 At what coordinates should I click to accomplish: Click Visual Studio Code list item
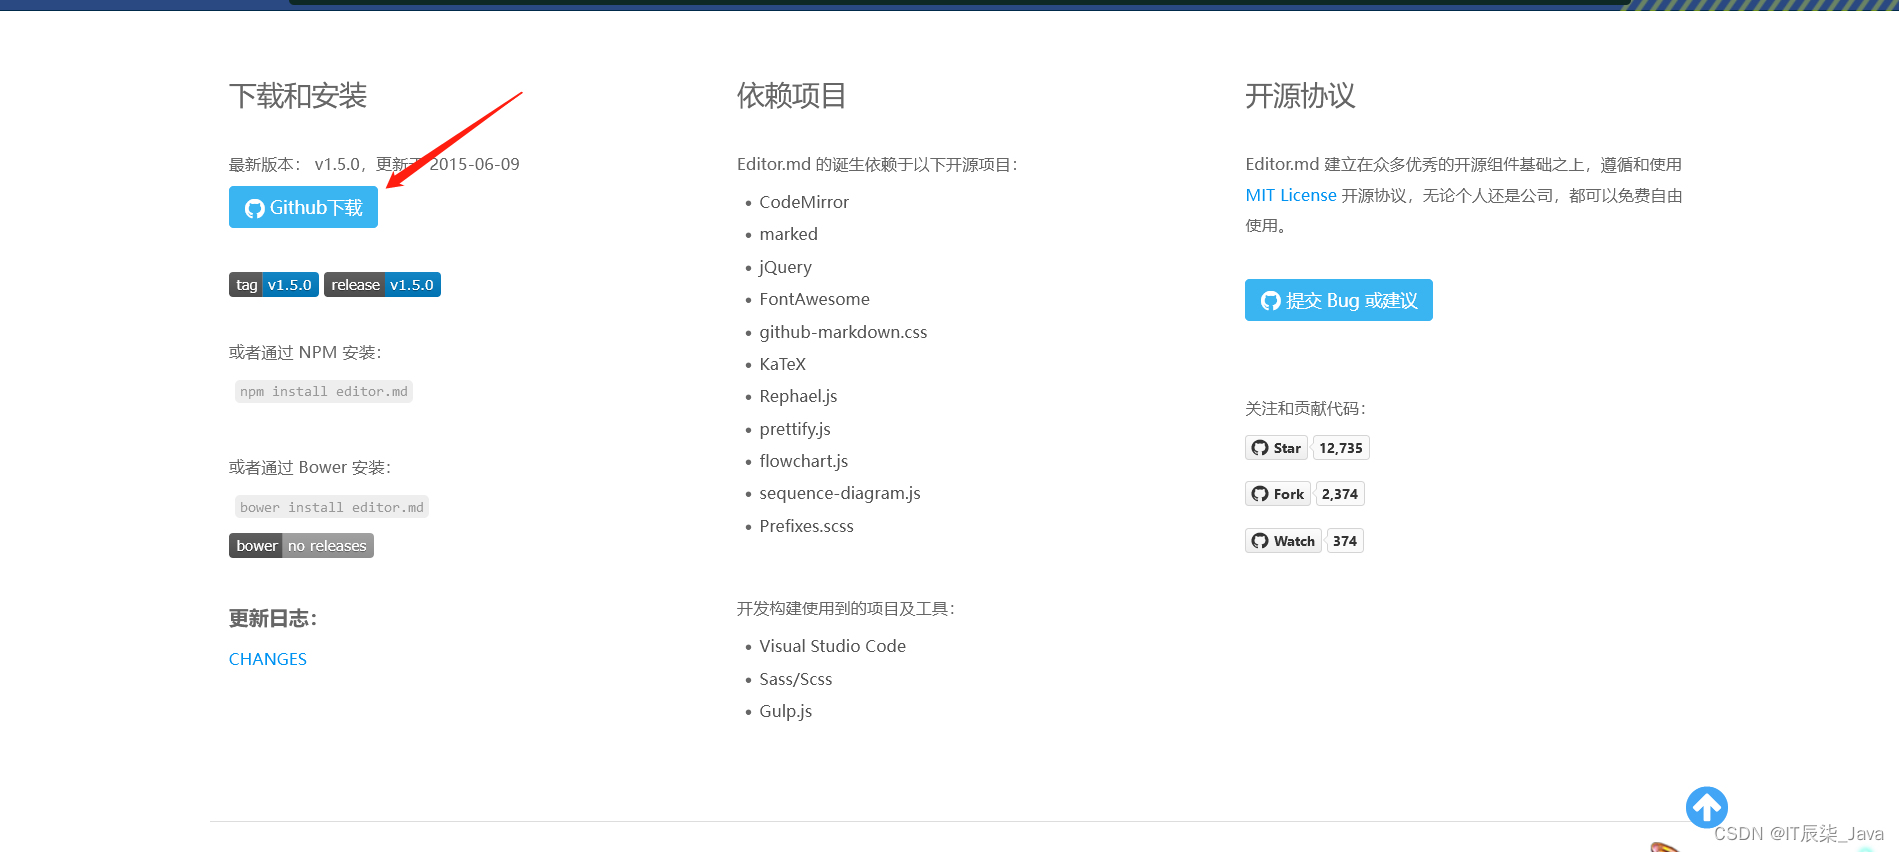click(x=832, y=646)
